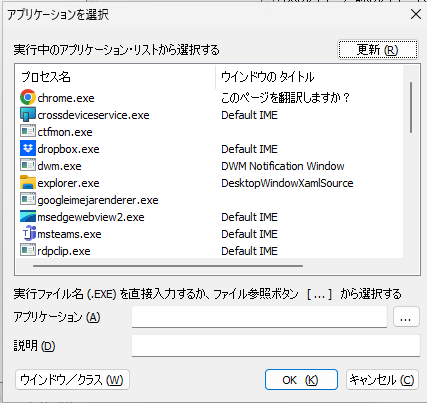Image resolution: width=427 pixels, height=403 pixels.
Task: Focus the アプリケーション (A) input field
Action: coord(259,317)
